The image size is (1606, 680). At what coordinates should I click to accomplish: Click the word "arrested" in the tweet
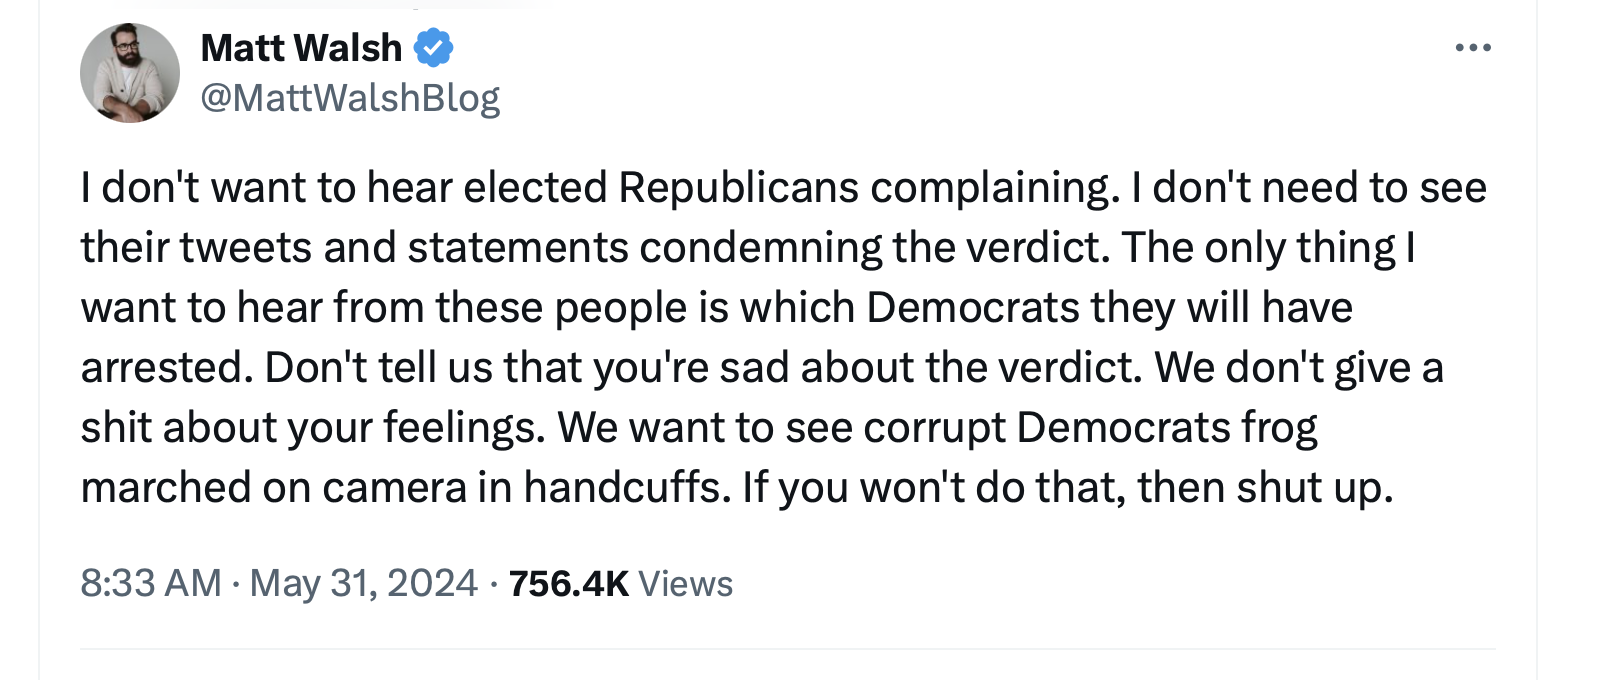(161, 368)
